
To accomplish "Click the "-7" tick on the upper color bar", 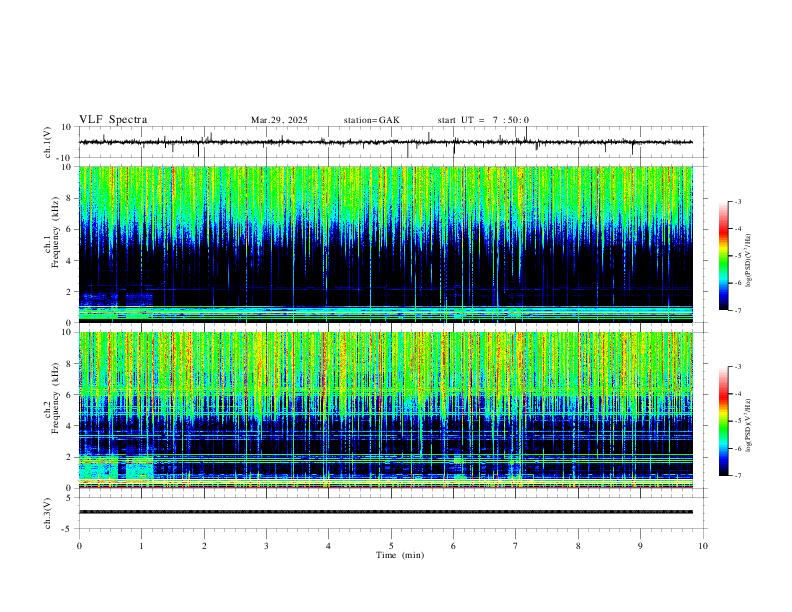I will 737,310.
